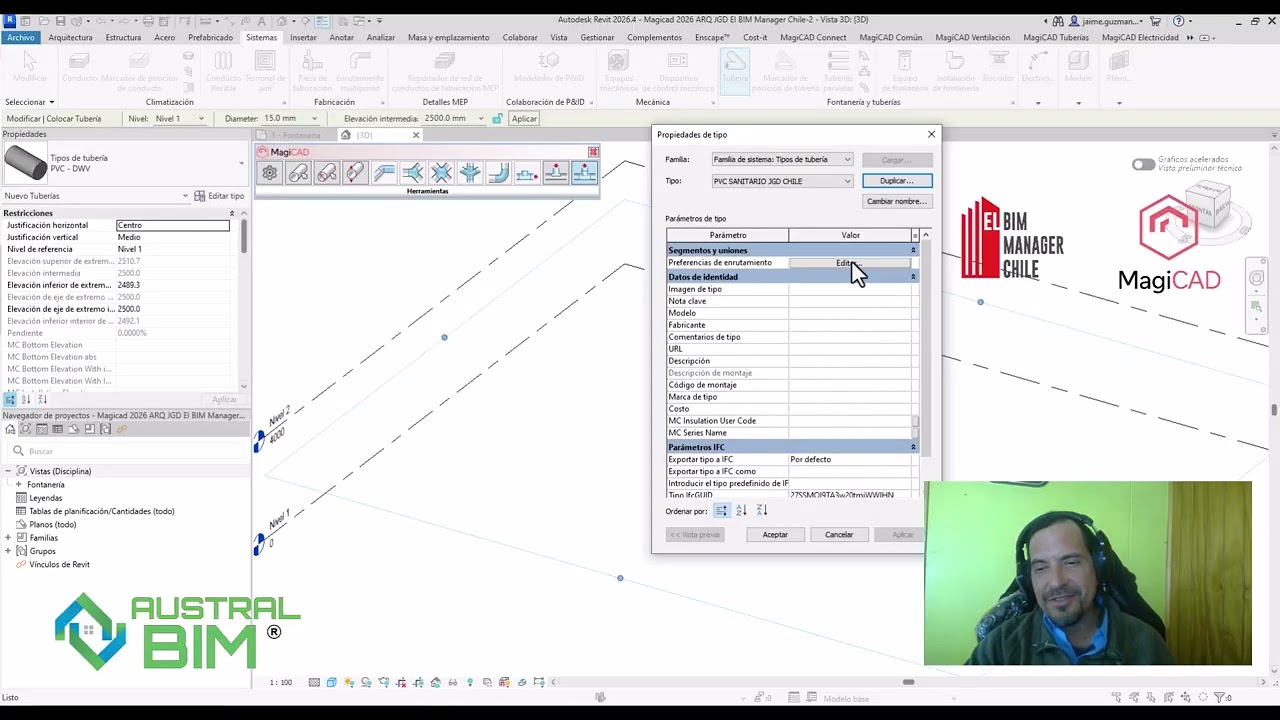
Task: Close the MagiCAD floating toolbar
Action: click(593, 152)
